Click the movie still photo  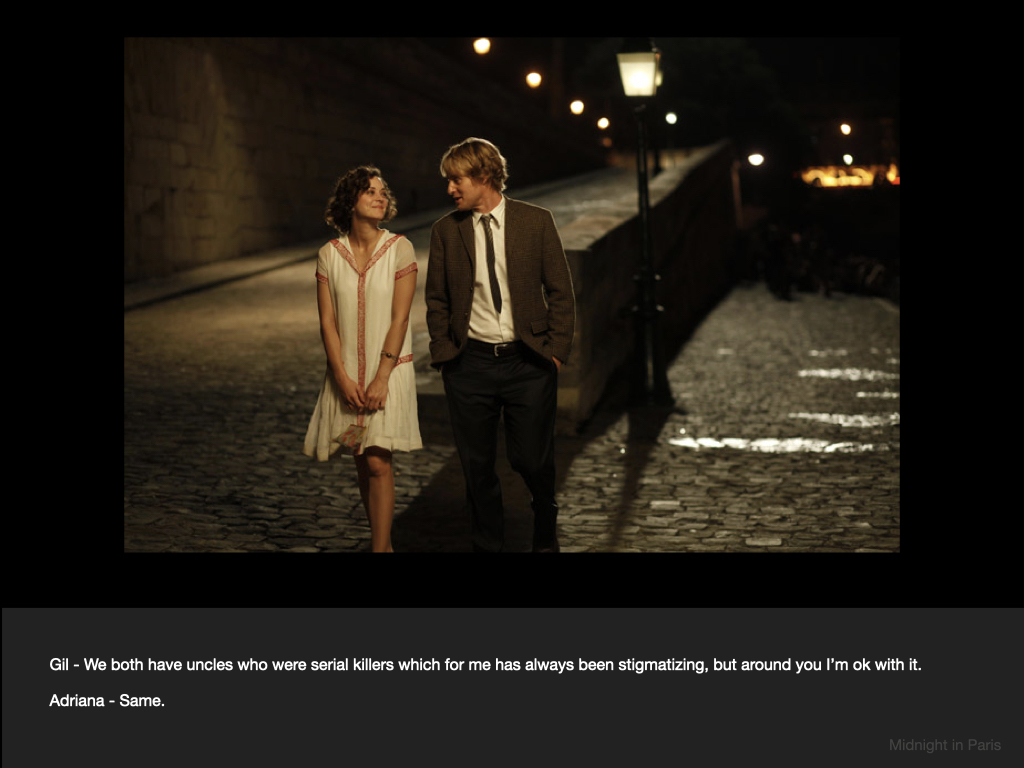[x=511, y=294]
